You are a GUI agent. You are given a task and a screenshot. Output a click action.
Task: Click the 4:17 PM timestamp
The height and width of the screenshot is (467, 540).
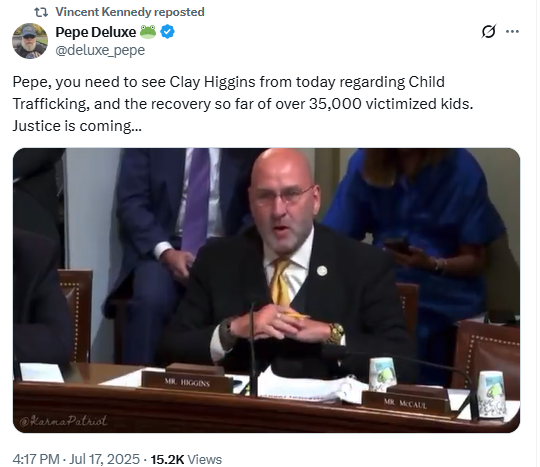point(36,459)
